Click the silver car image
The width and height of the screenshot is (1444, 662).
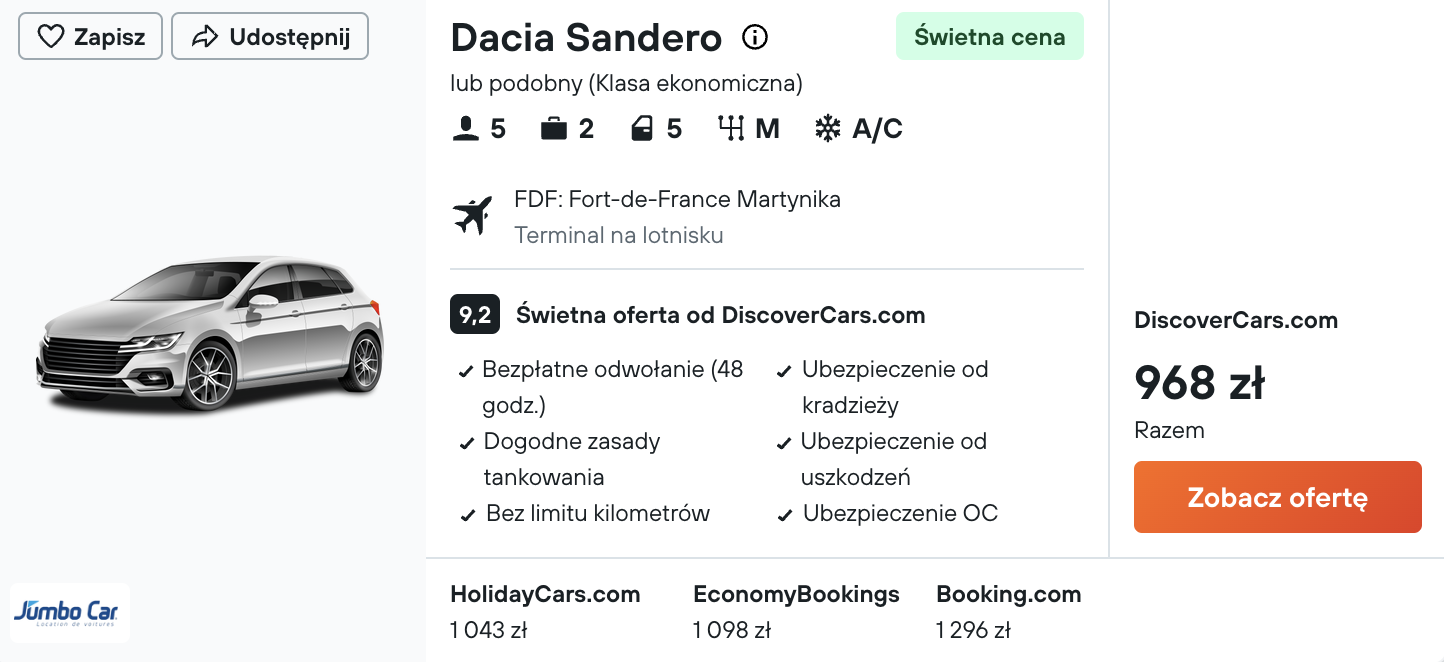point(210,335)
